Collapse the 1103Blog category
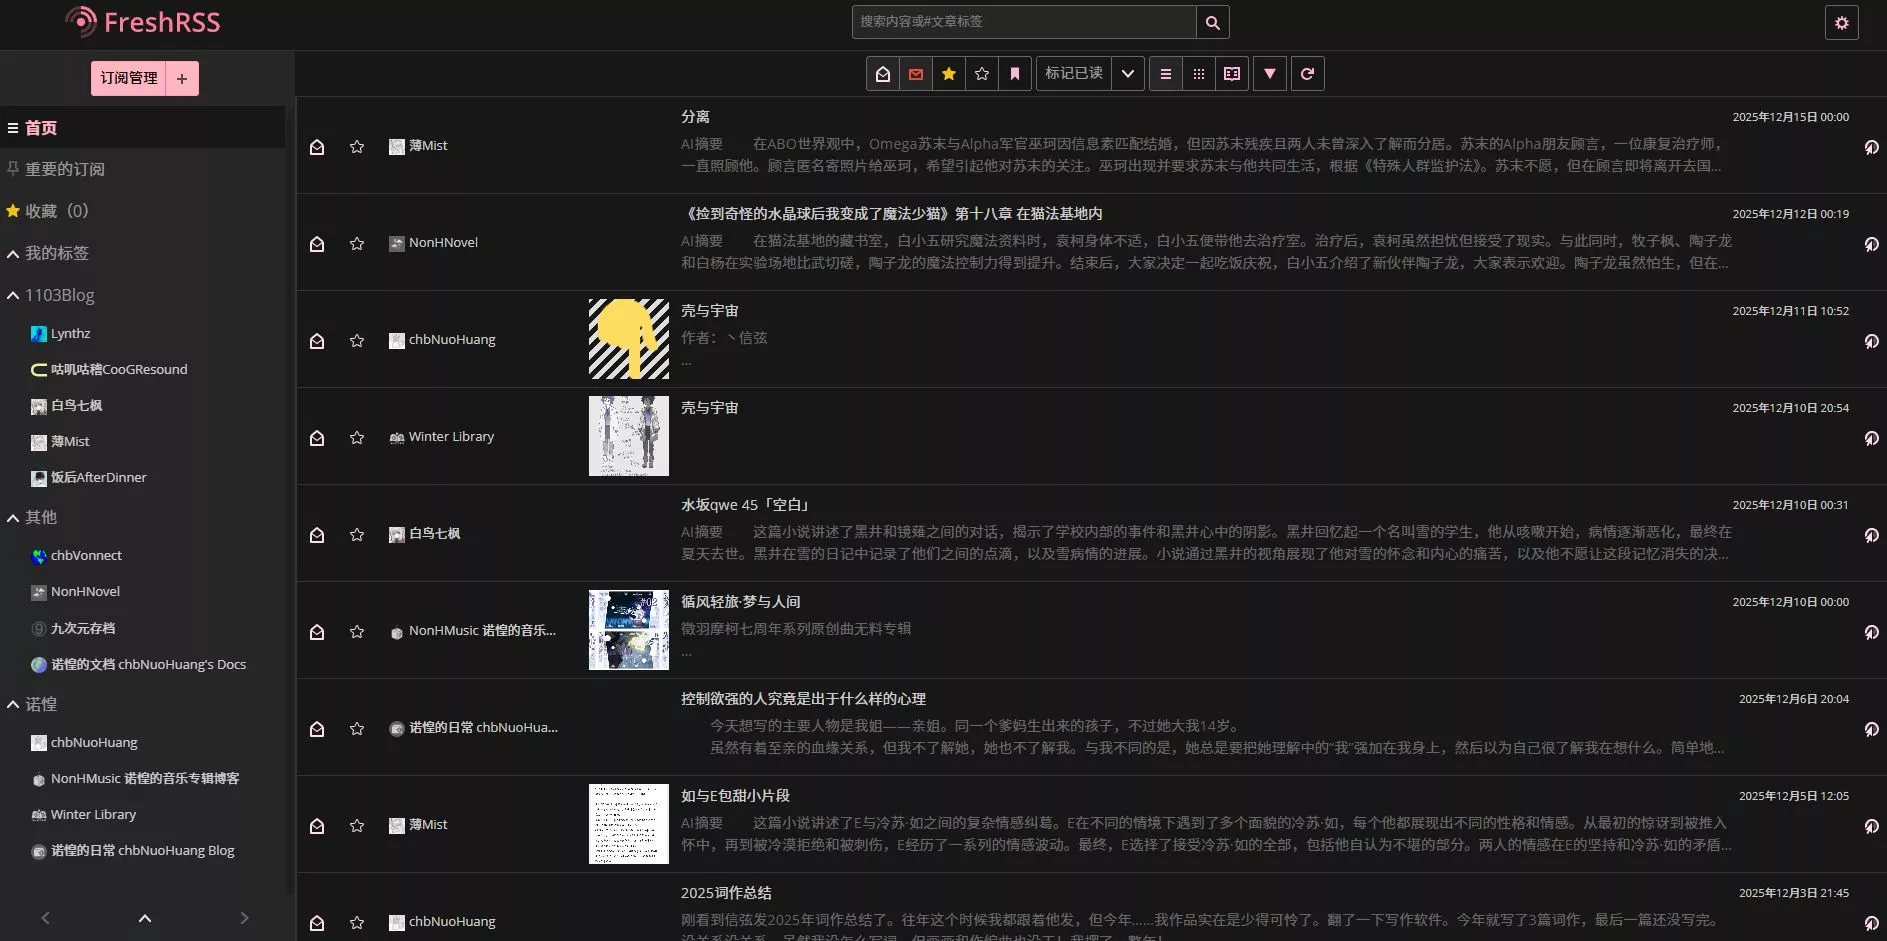Viewport: 1887px width, 941px height. pyautogui.click(x=13, y=296)
